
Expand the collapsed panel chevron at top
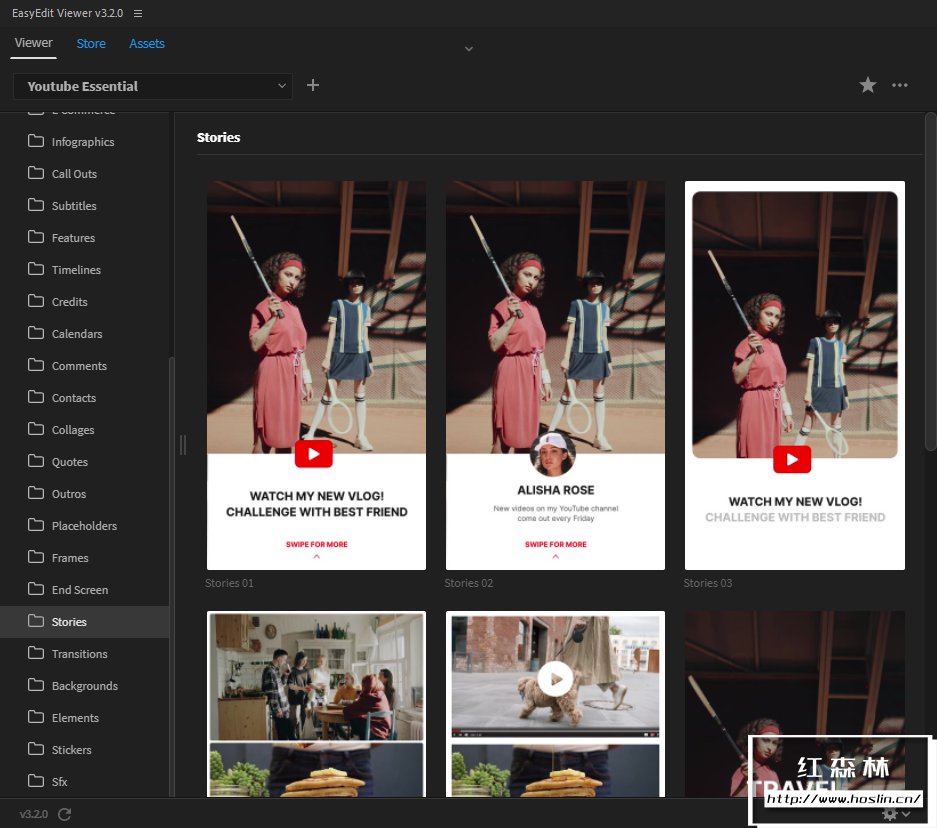[x=468, y=48]
